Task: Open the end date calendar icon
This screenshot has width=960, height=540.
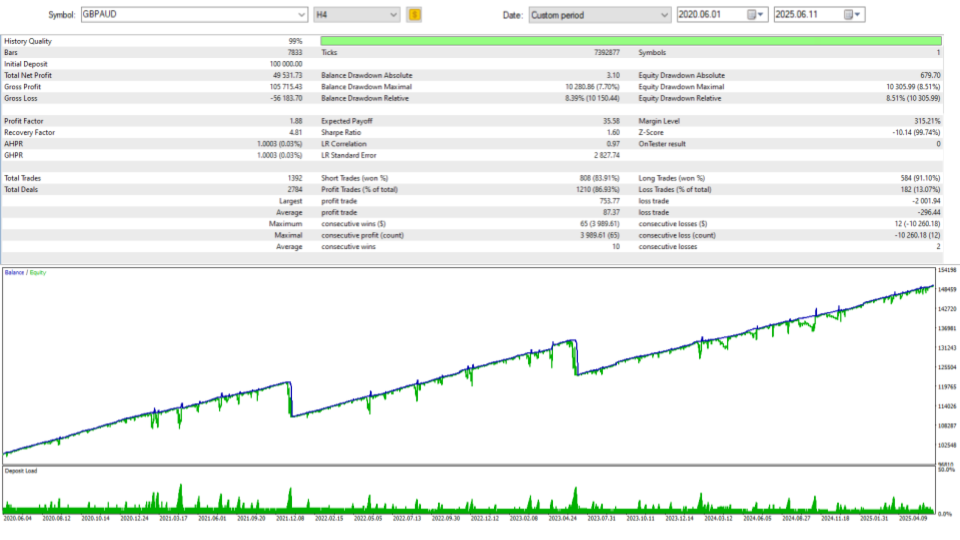Action: (848, 15)
